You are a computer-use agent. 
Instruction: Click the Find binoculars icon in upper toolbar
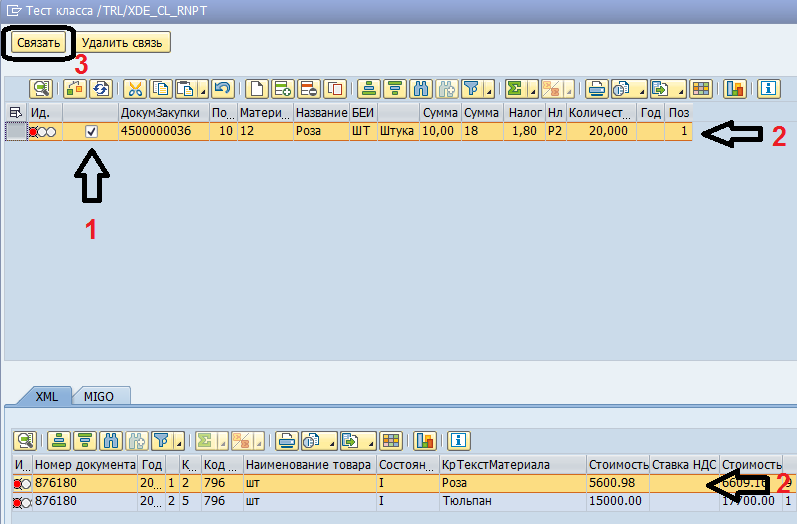423,89
